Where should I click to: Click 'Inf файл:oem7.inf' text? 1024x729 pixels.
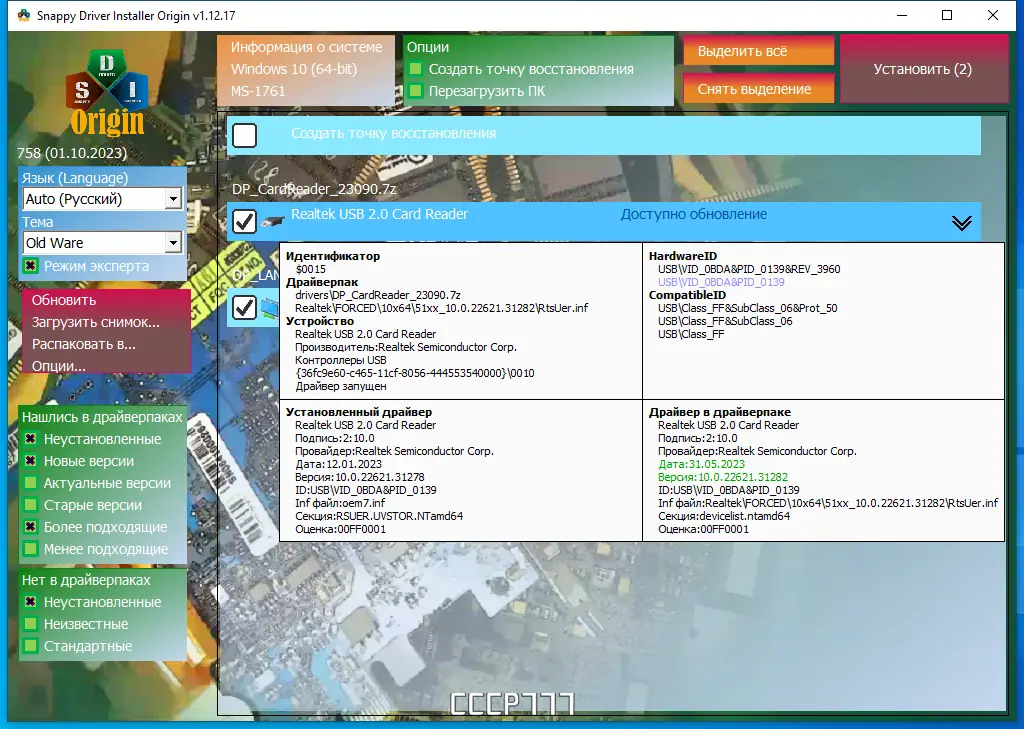click(340, 503)
